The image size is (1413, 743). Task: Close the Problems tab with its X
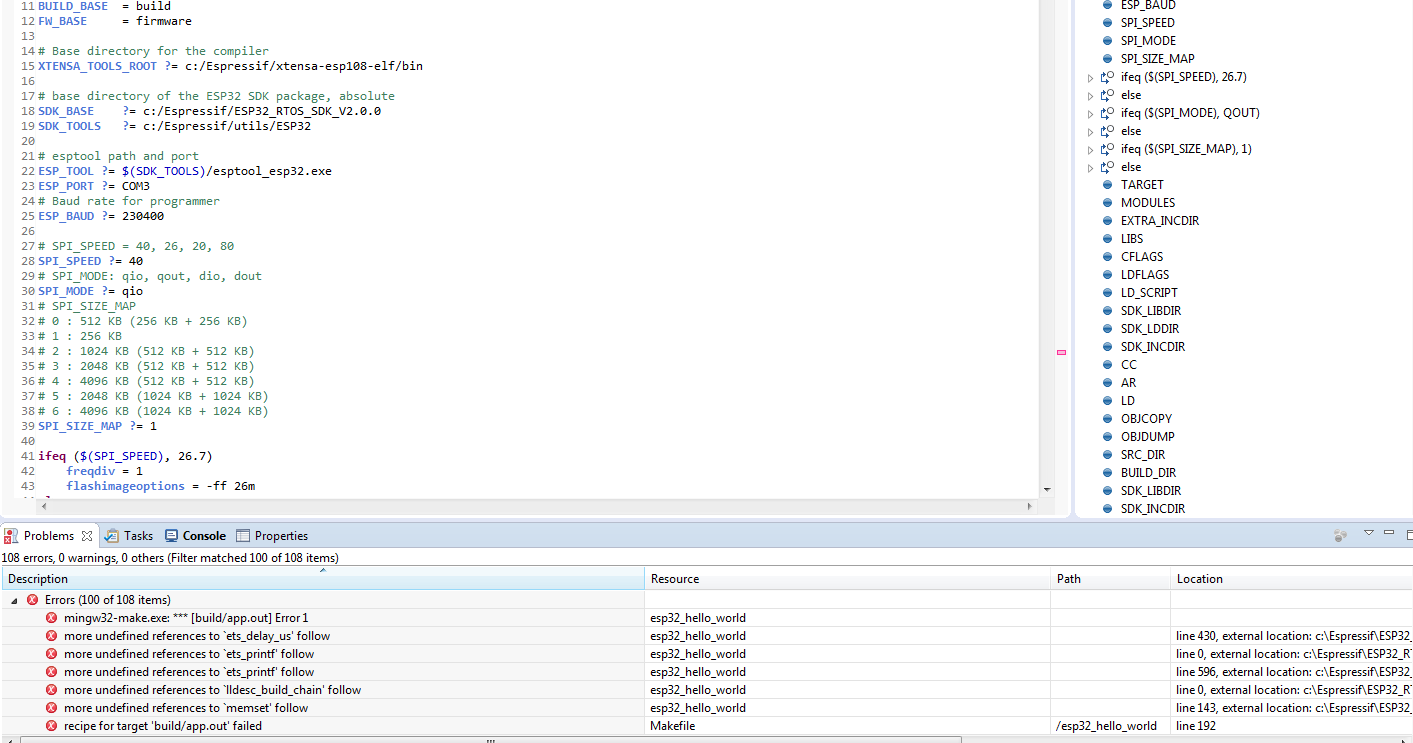click(87, 536)
